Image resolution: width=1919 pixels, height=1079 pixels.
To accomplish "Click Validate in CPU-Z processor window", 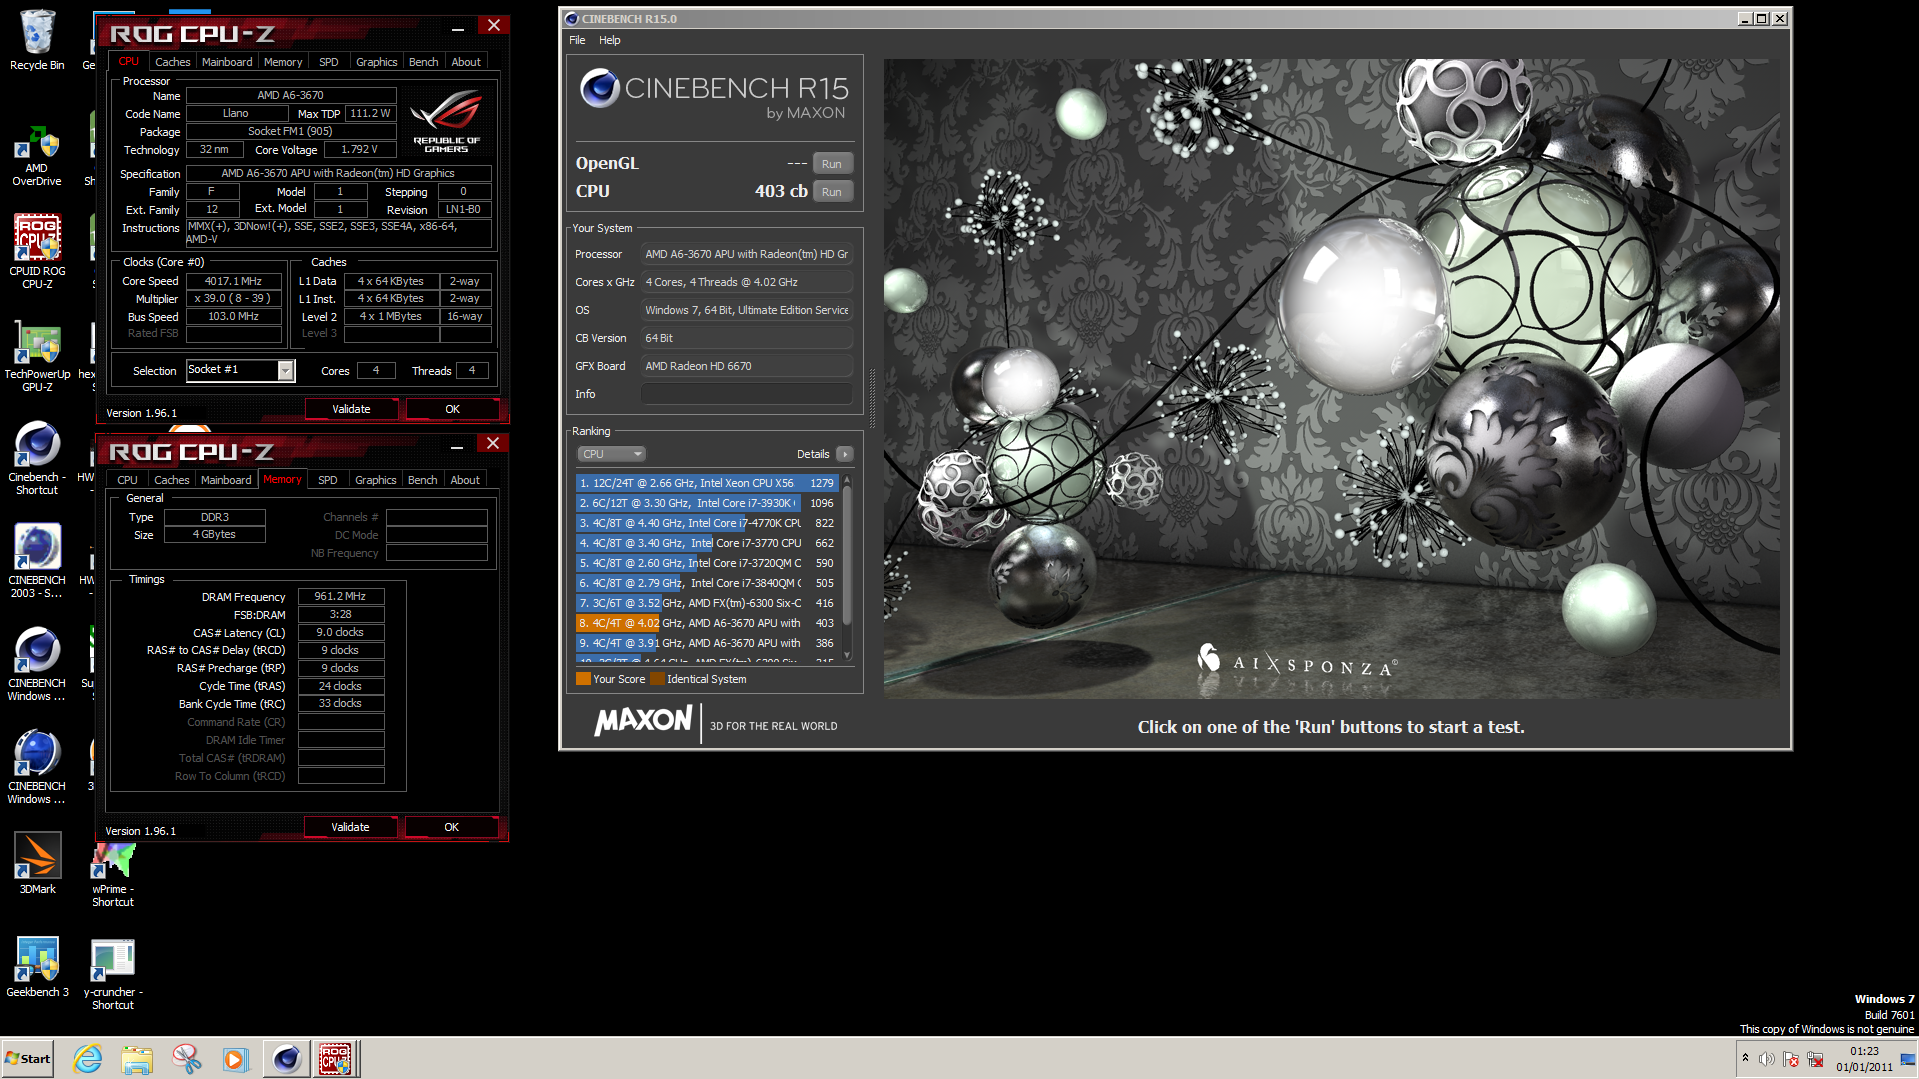I will tap(351, 409).
